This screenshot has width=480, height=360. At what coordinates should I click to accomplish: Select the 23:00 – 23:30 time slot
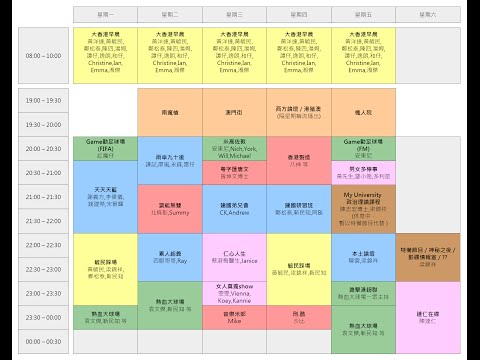pyautogui.click(x=43, y=293)
